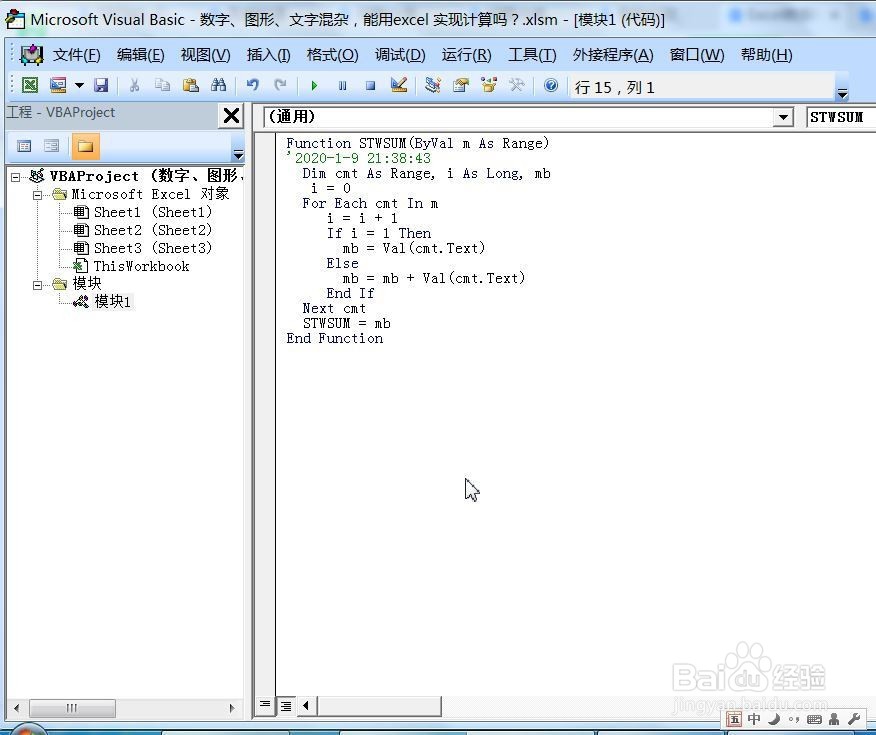Screen dimensions: 876x735
Task: Open the (通用) object dropdown
Action: pos(783,117)
